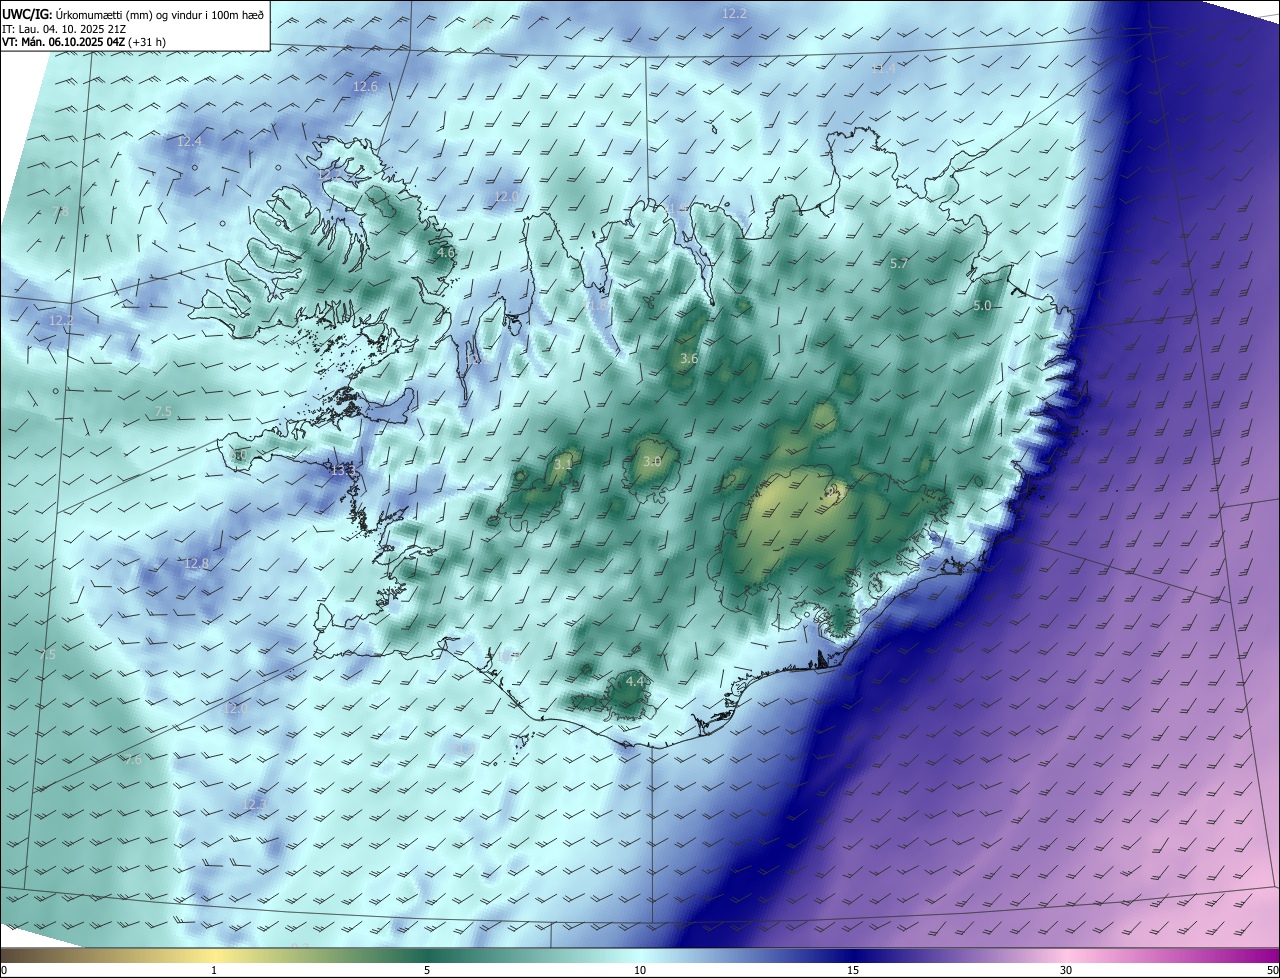Click the valid time line 'VT: Mán. 06.10.2025 04Z'
Screen dimensions: 1280x978
(63, 42)
